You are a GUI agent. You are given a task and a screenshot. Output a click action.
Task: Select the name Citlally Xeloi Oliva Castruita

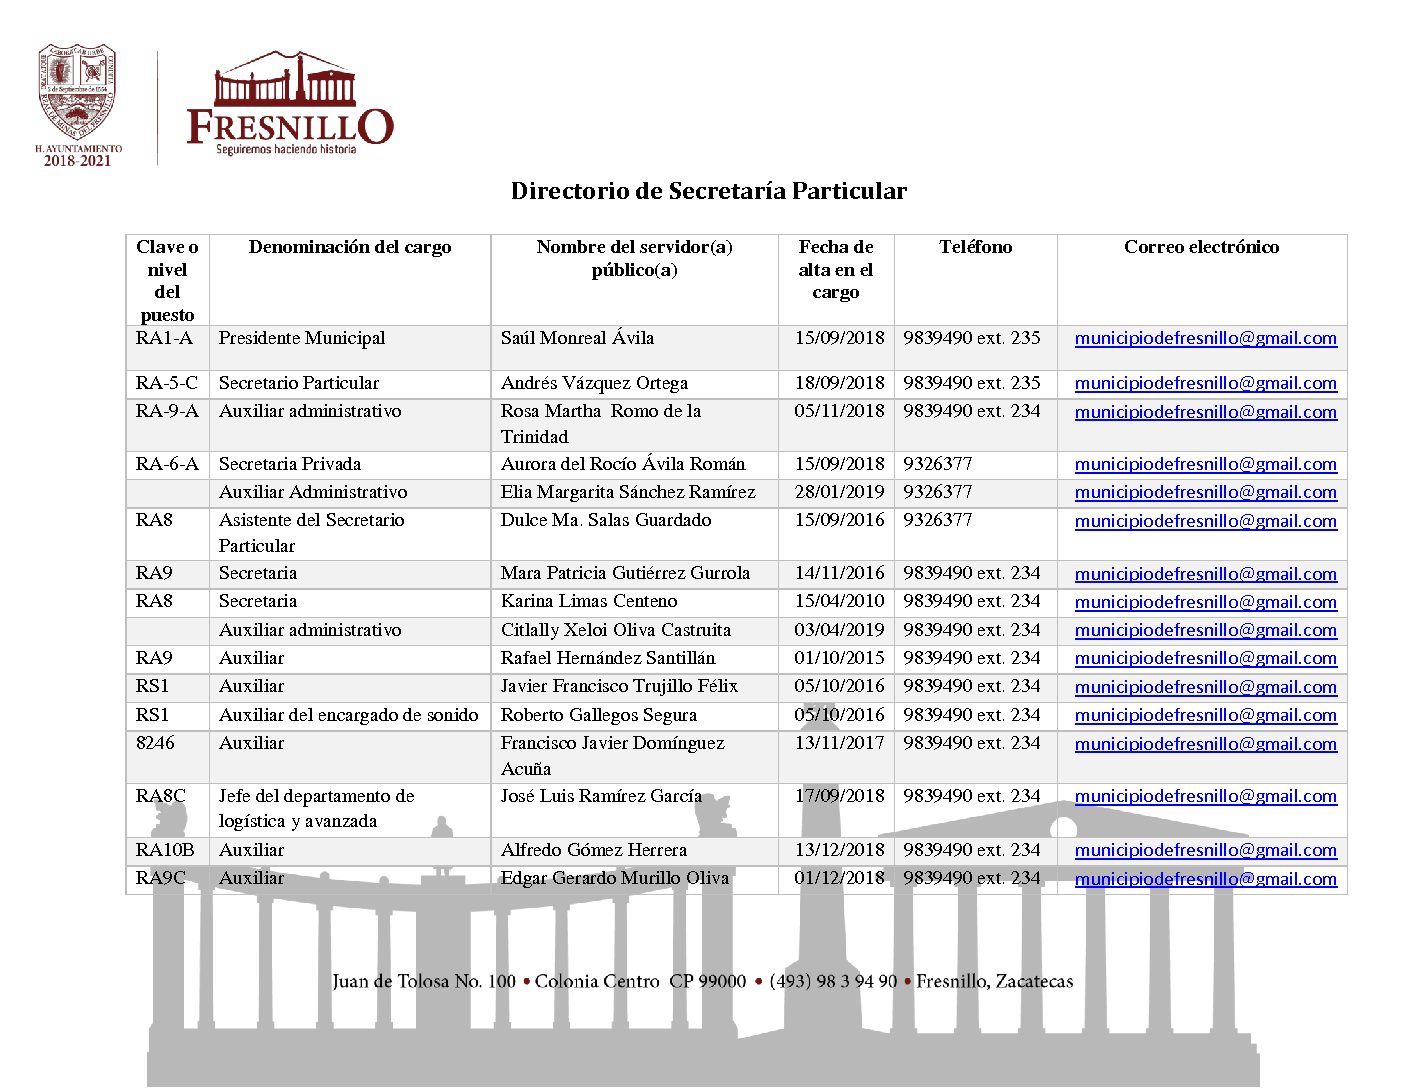point(615,630)
